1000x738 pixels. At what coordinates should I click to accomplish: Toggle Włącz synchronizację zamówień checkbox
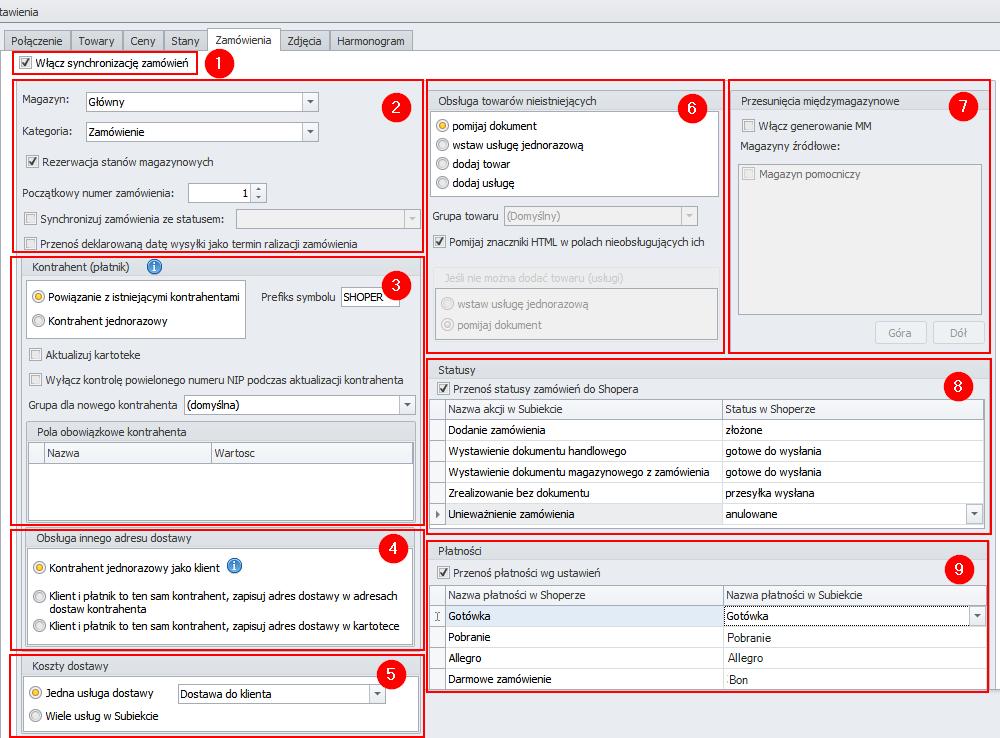[26, 63]
